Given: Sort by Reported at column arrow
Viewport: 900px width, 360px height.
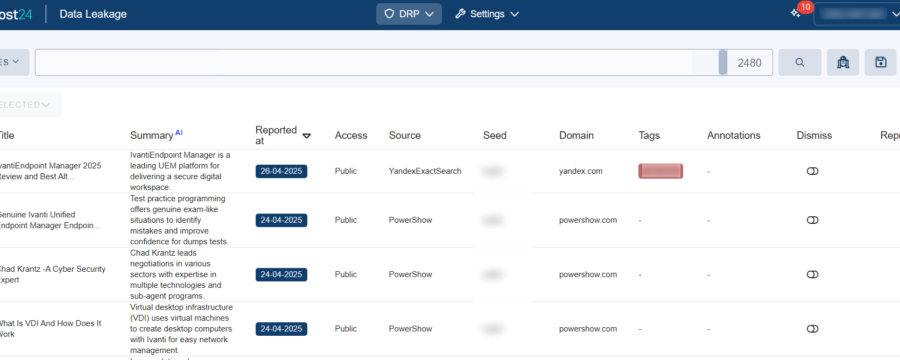Looking at the screenshot, I should [307, 136].
